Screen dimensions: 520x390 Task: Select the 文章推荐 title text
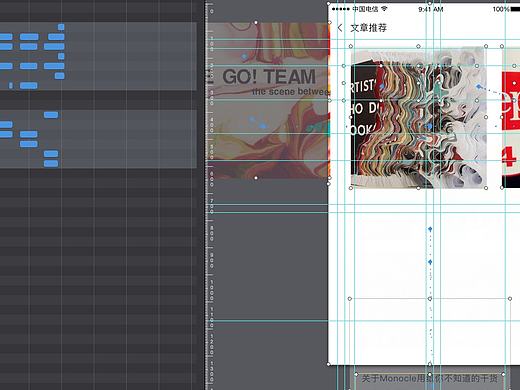coord(368,28)
